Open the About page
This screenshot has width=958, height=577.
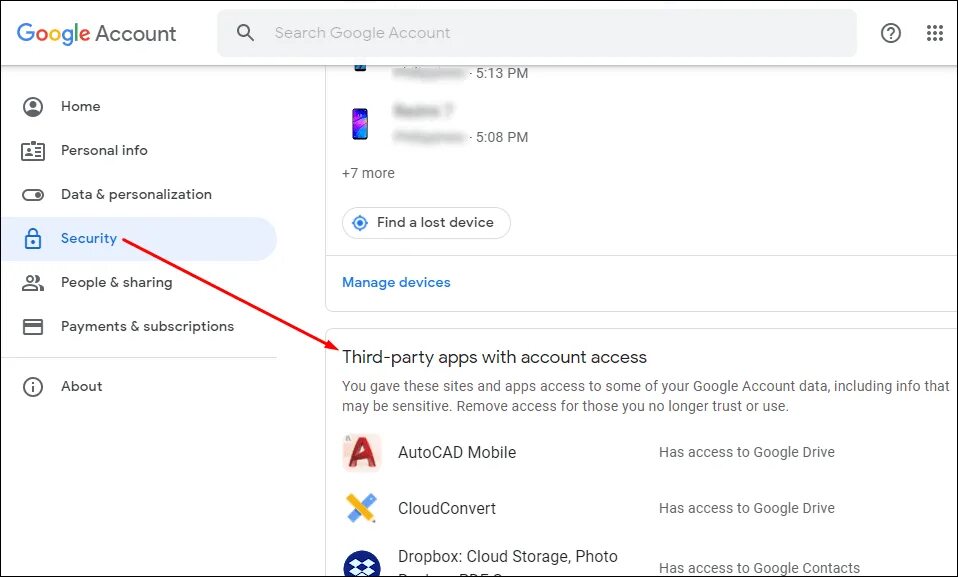pyautogui.click(x=81, y=387)
